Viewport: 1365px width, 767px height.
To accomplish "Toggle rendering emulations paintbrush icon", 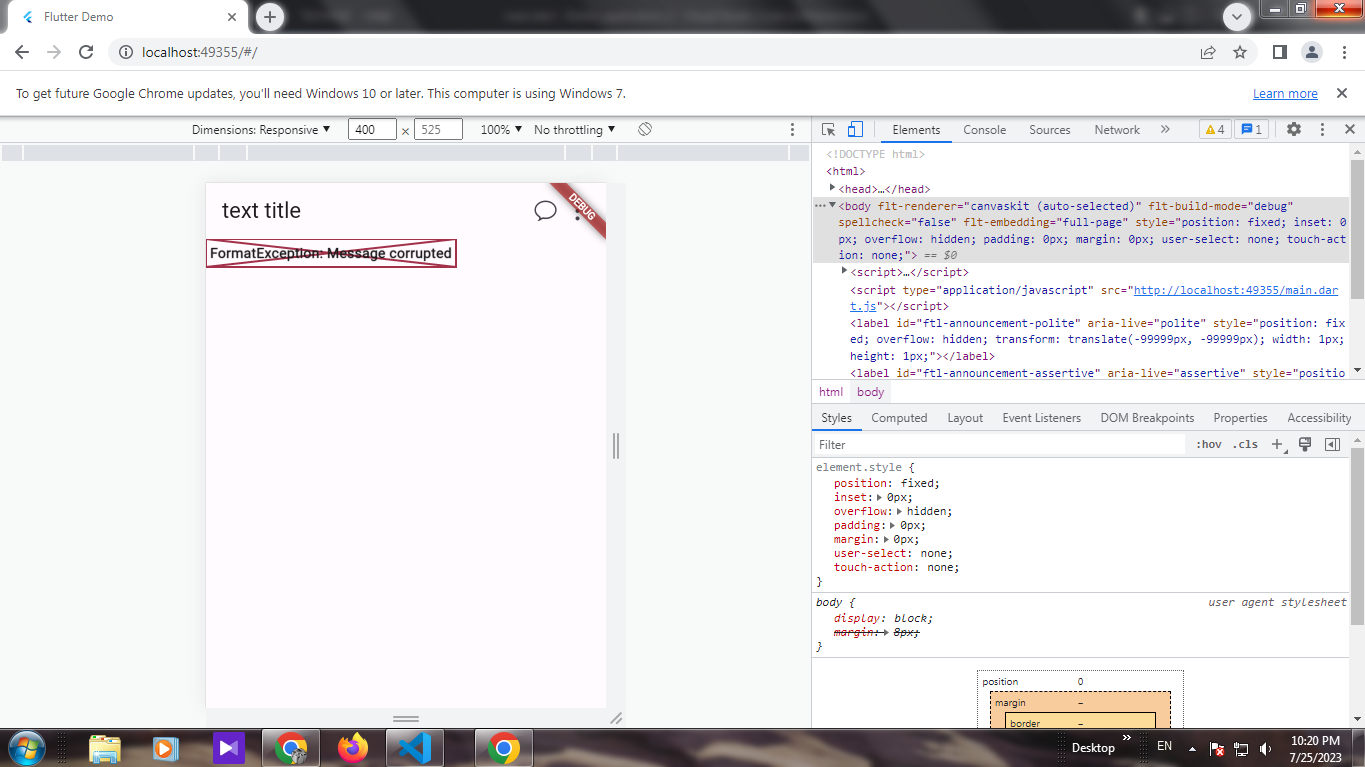I will (x=1305, y=444).
